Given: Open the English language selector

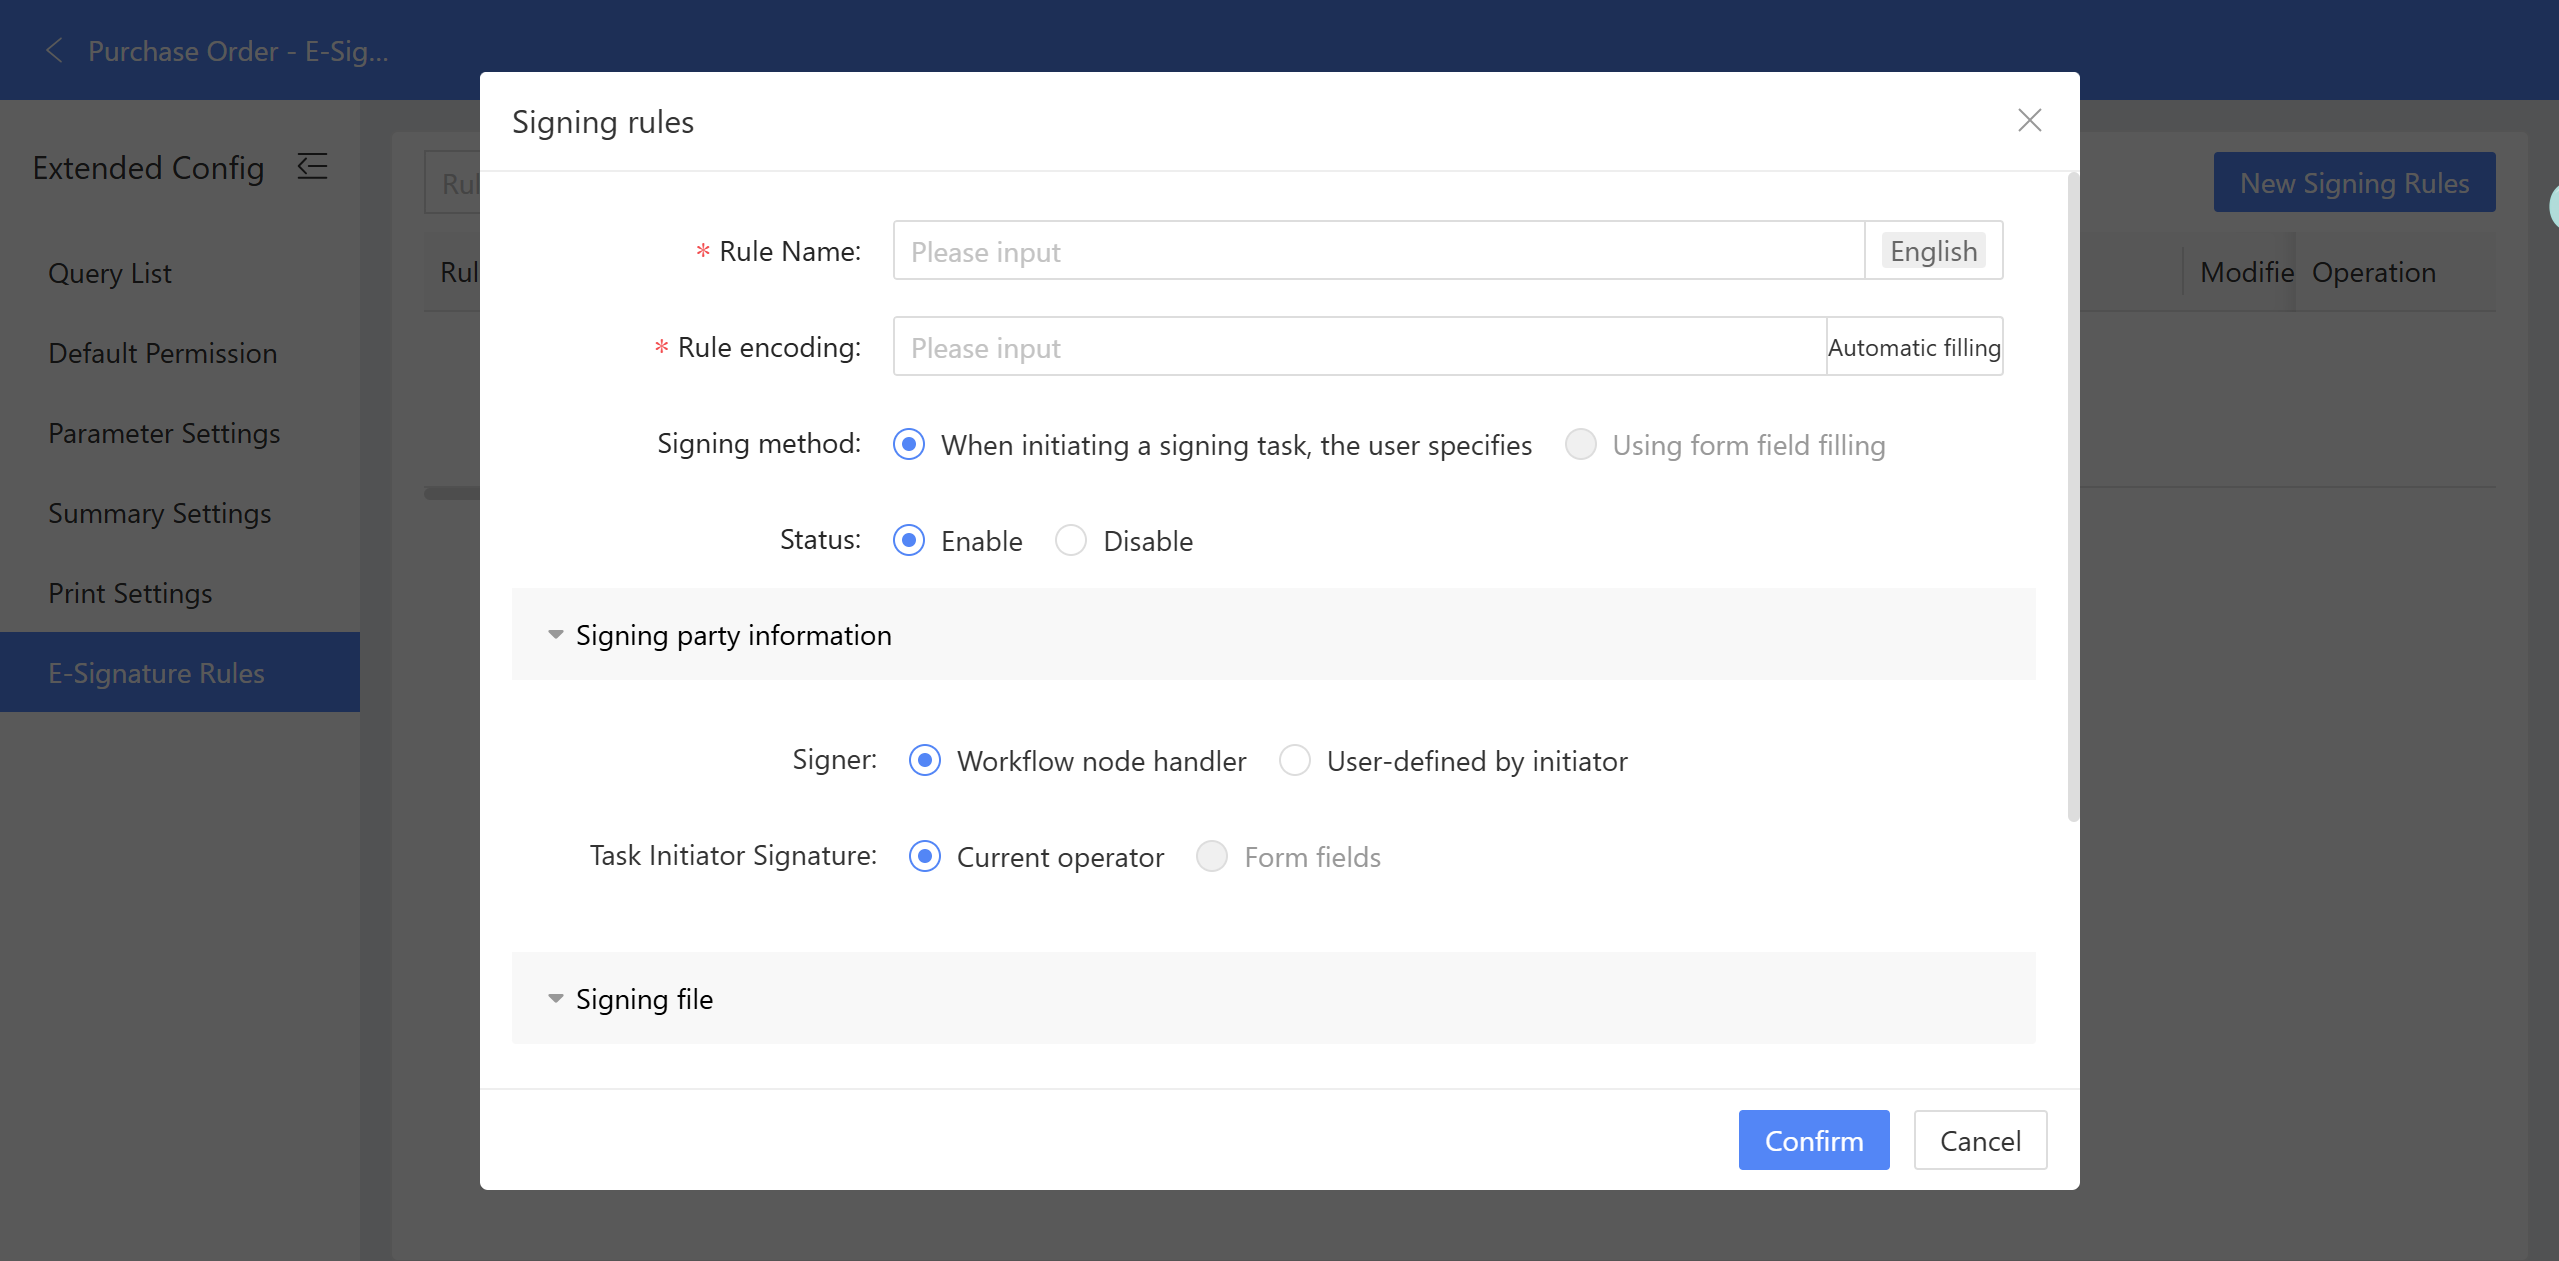Looking at the screenshot, I should pos(1933,251).
